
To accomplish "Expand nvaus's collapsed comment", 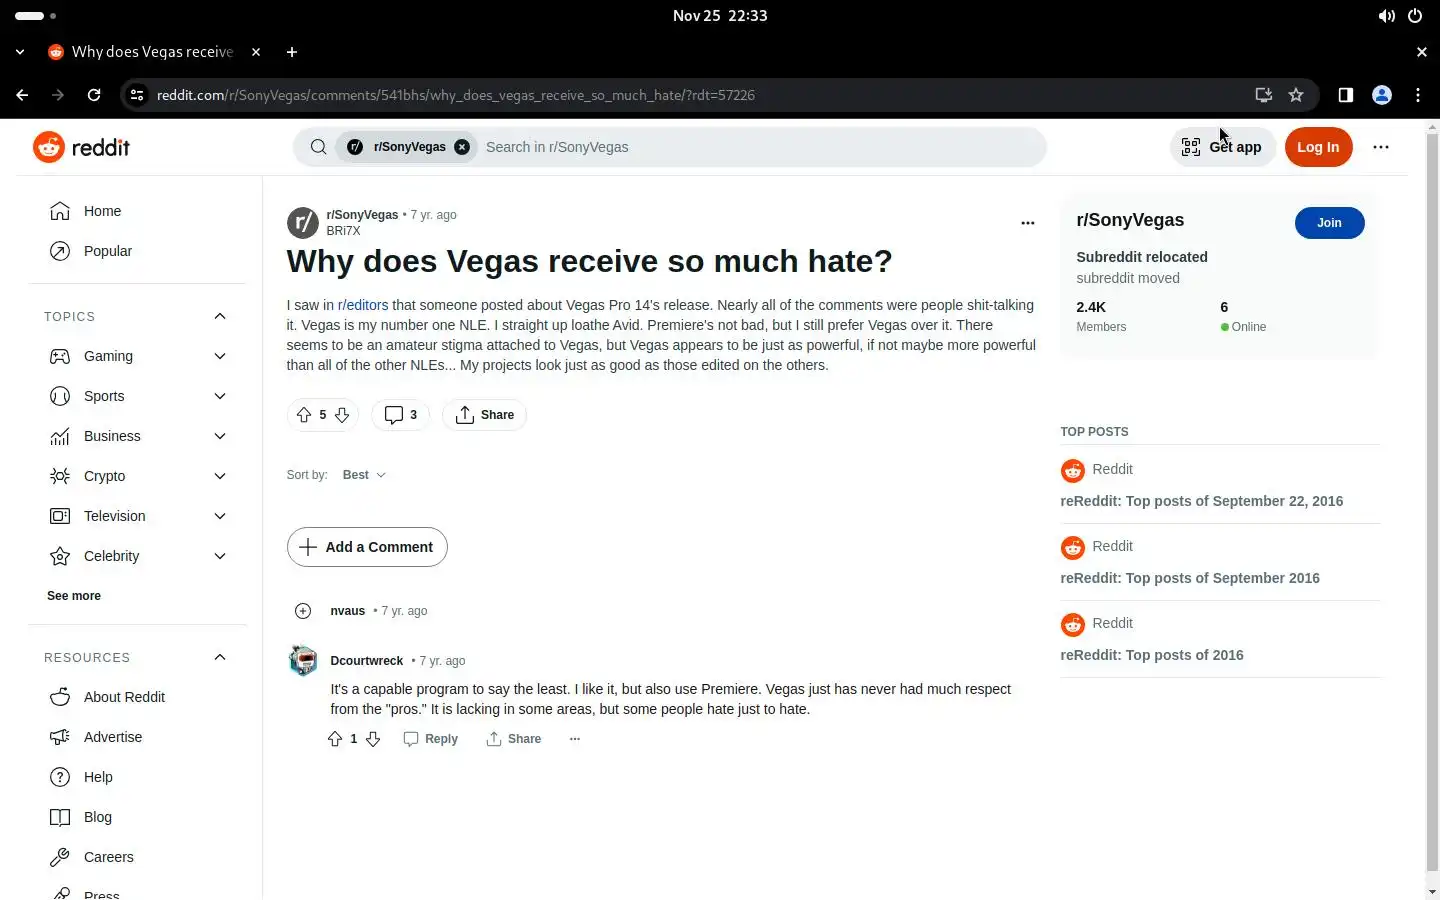I will (303, 611).
